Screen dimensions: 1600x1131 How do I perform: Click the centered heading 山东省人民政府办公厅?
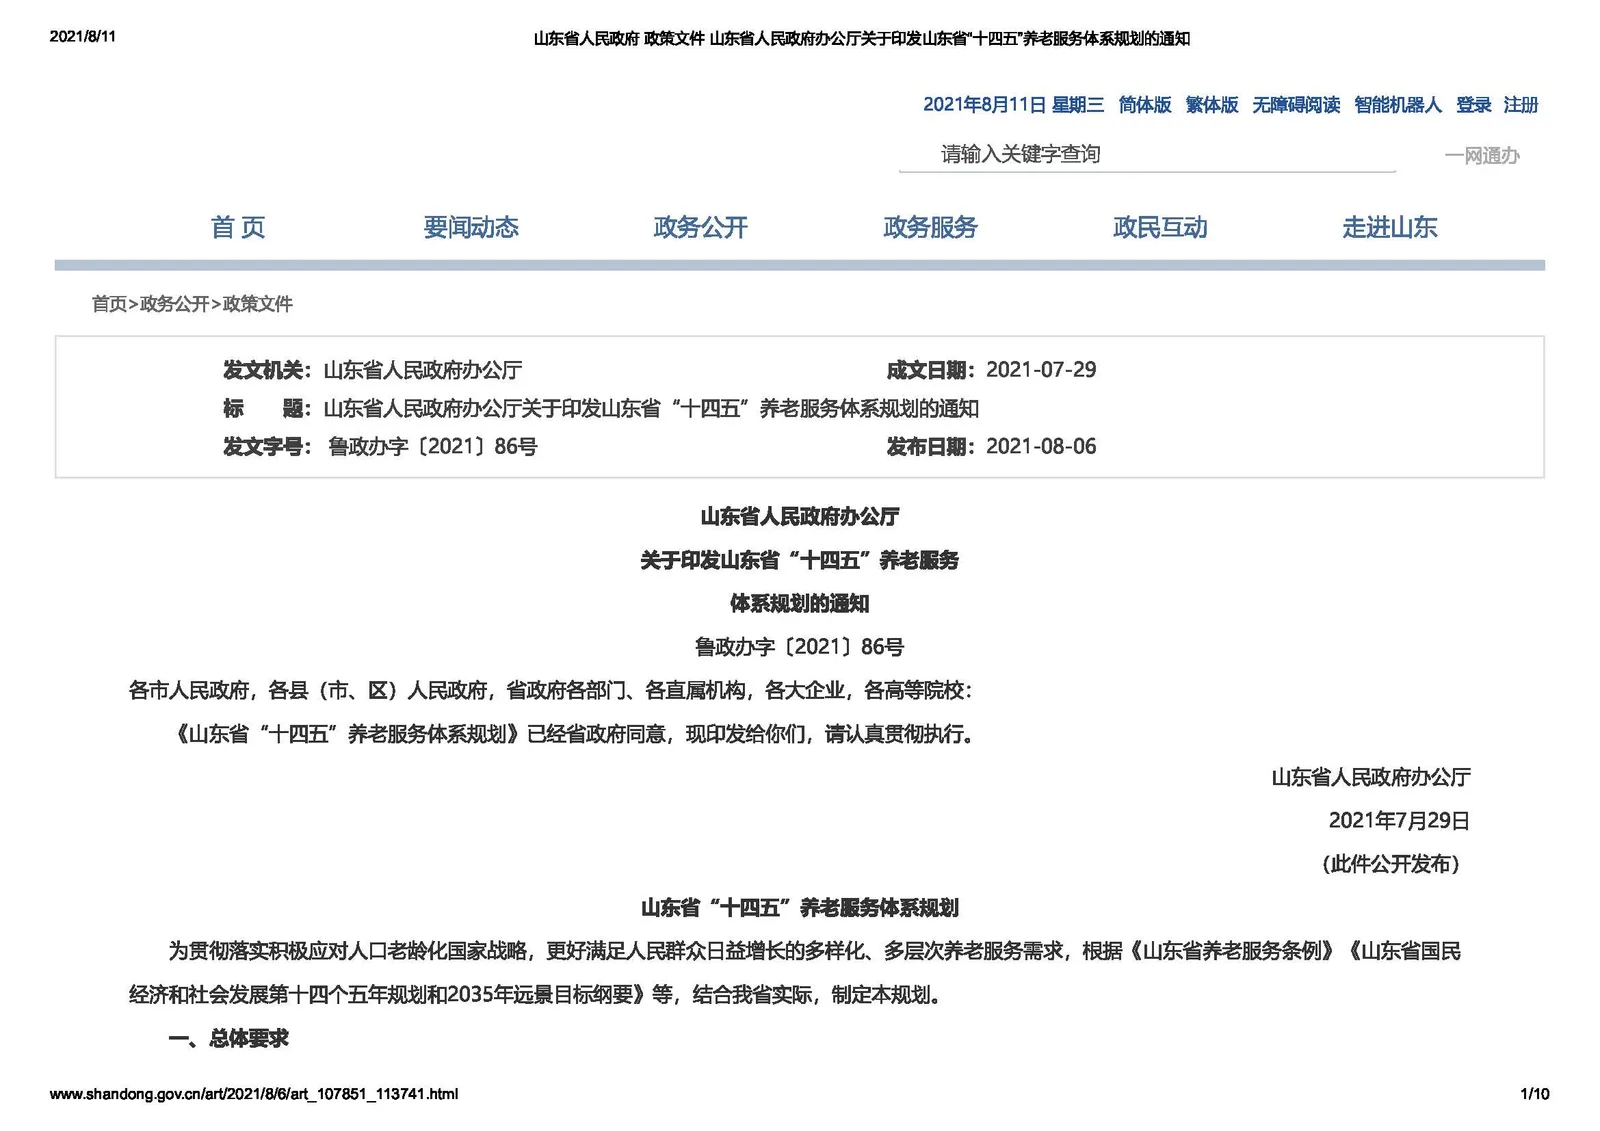pos(799,516)
